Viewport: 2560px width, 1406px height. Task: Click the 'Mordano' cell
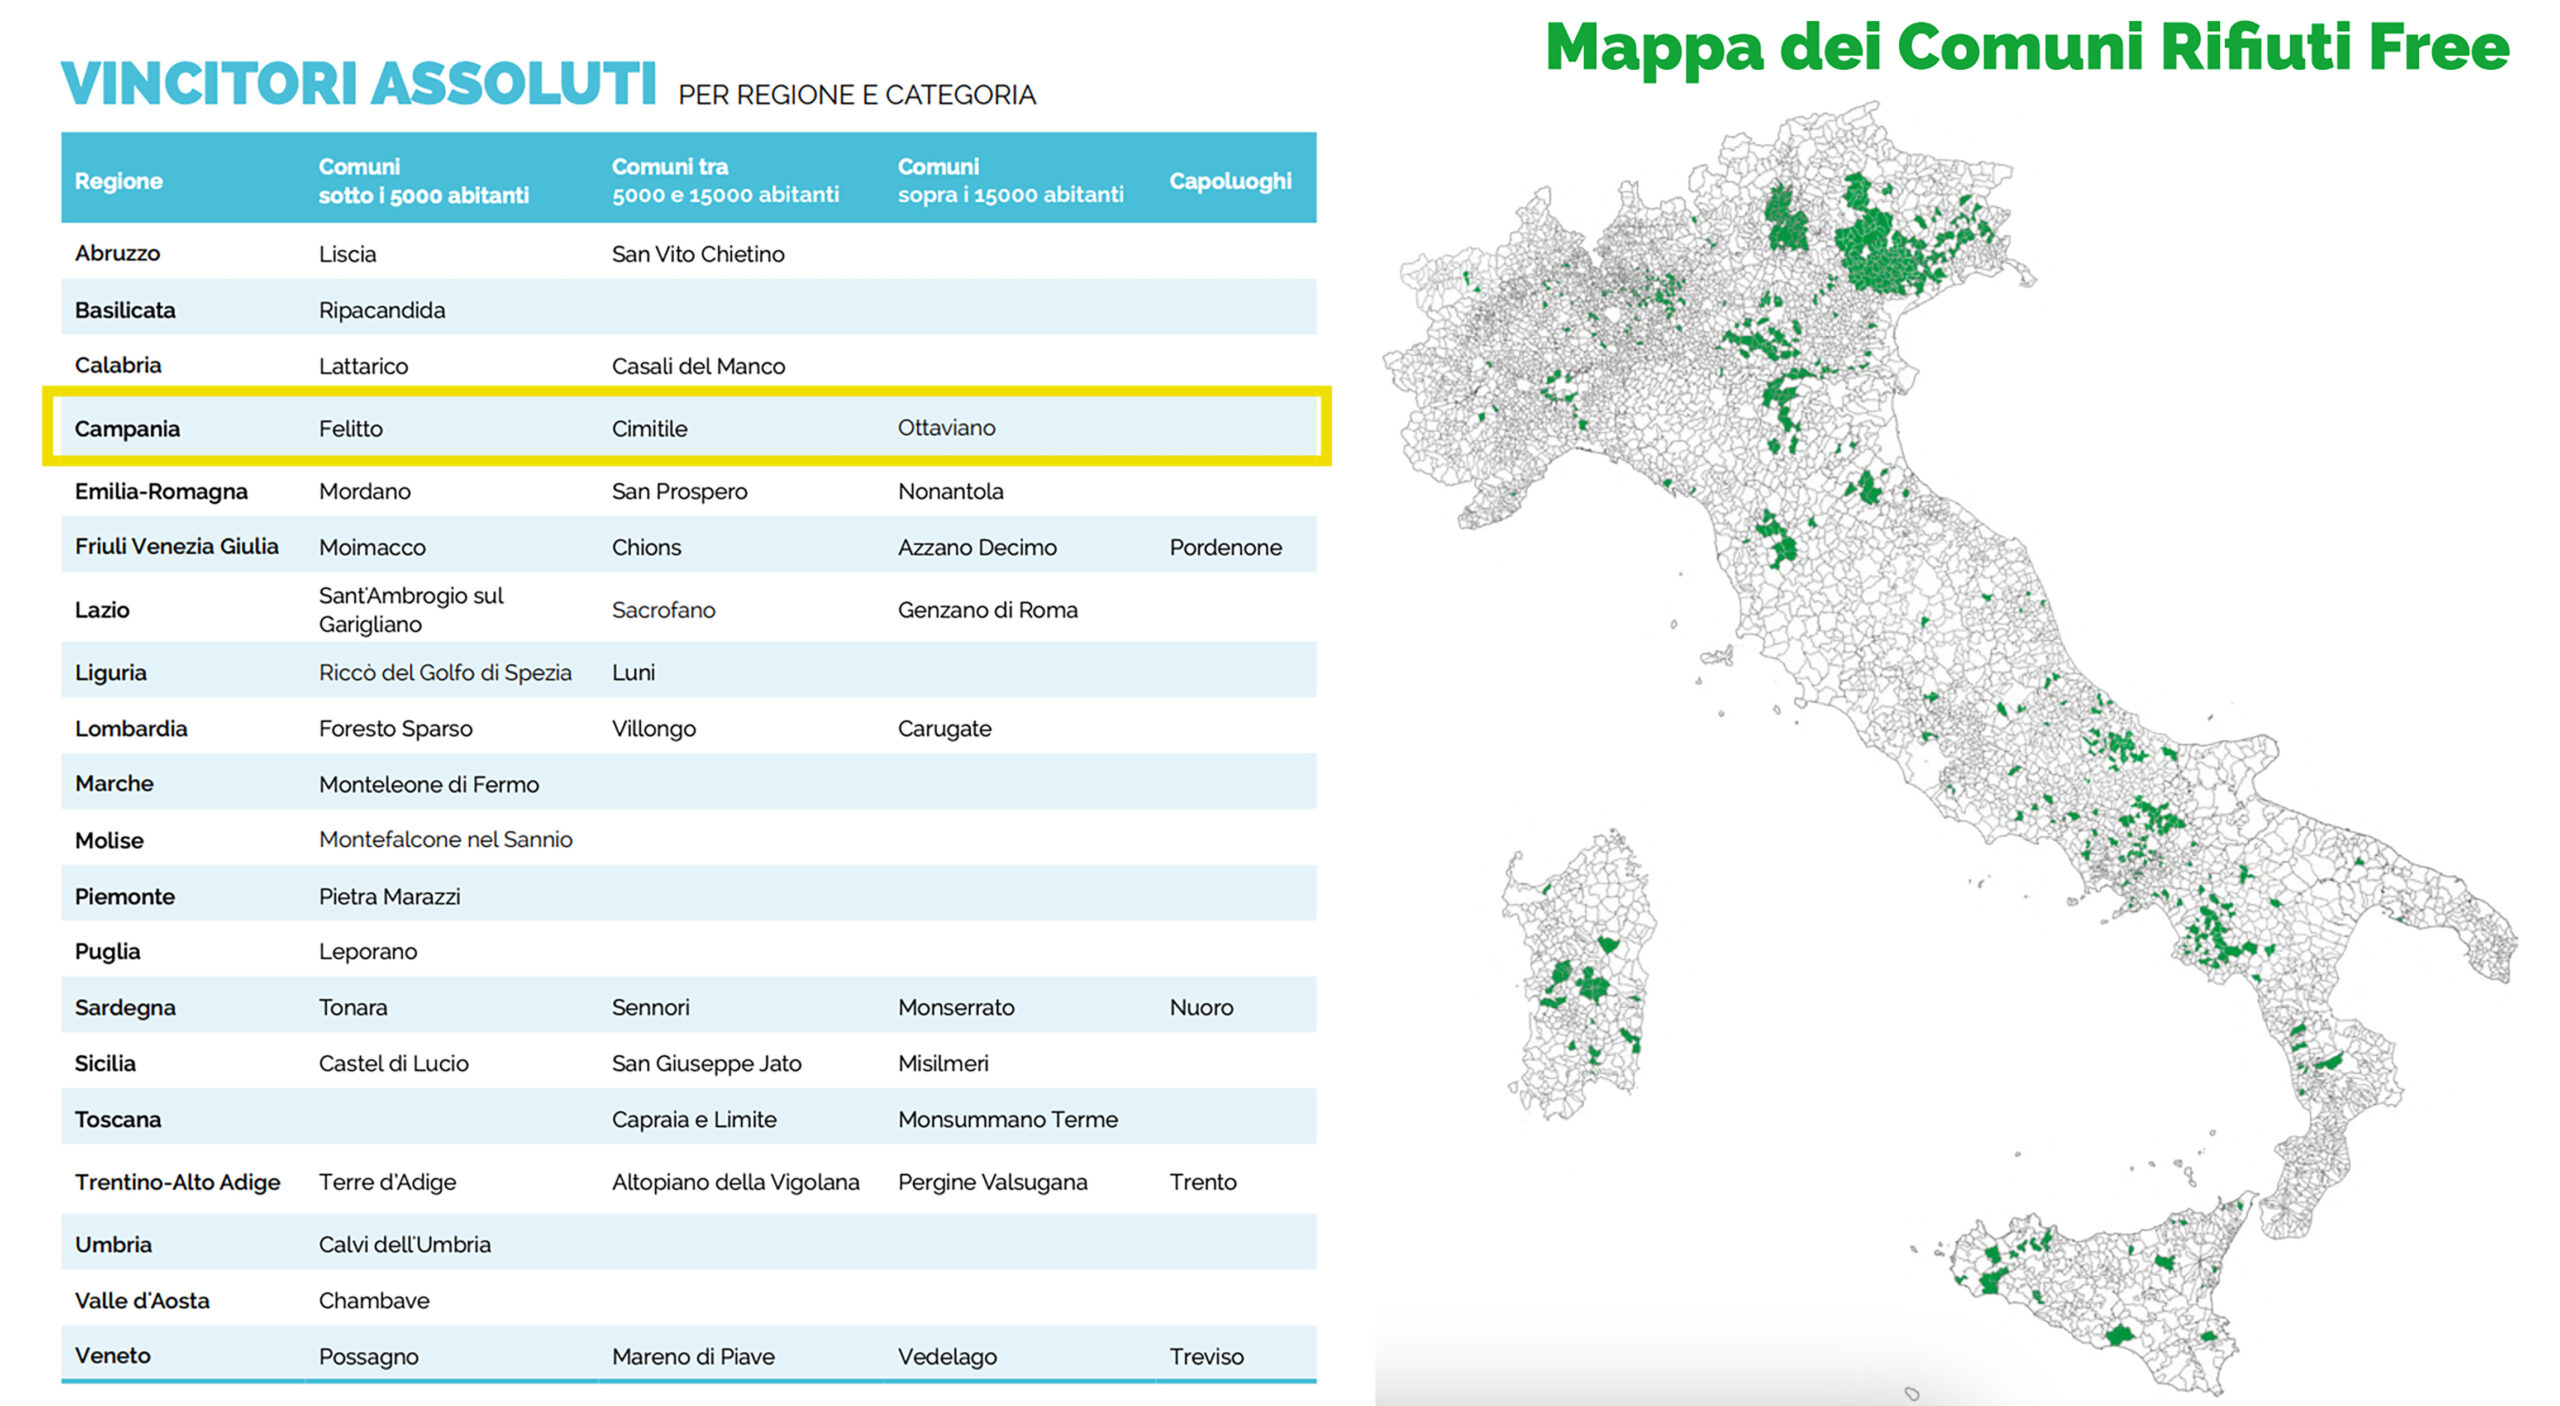coord(364,491)
